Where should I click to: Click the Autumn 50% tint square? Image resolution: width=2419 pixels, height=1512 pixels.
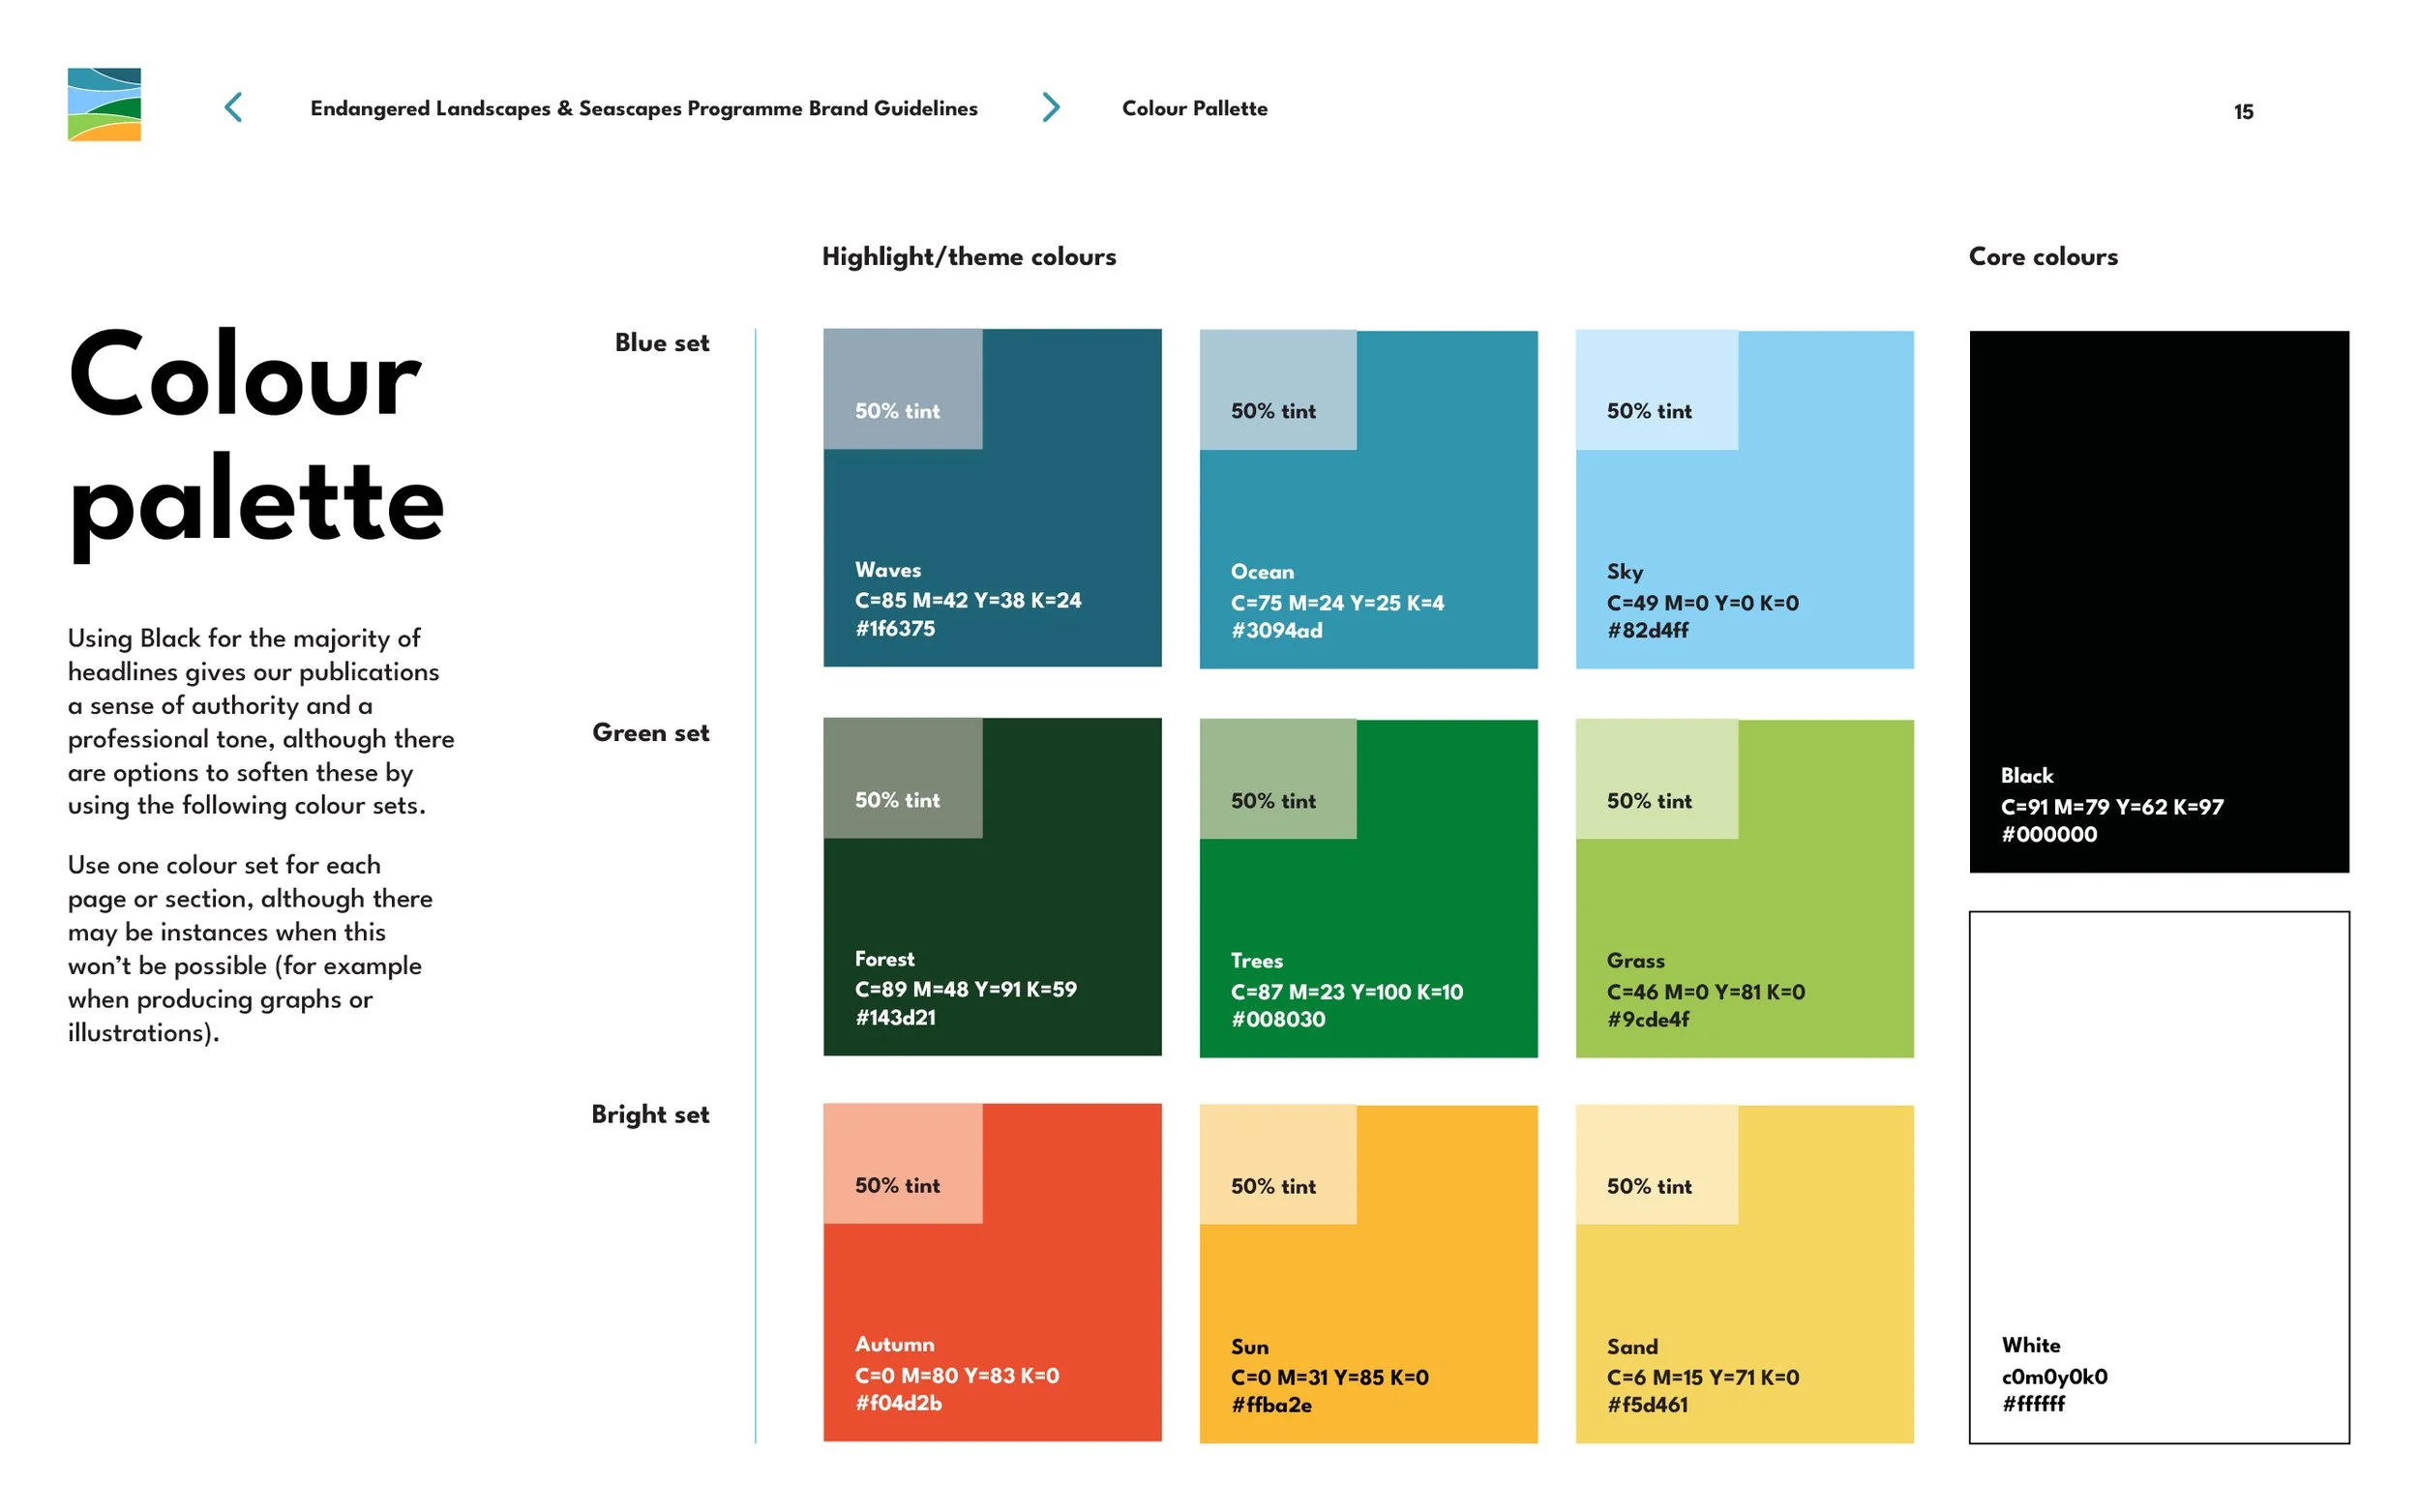902,1164
